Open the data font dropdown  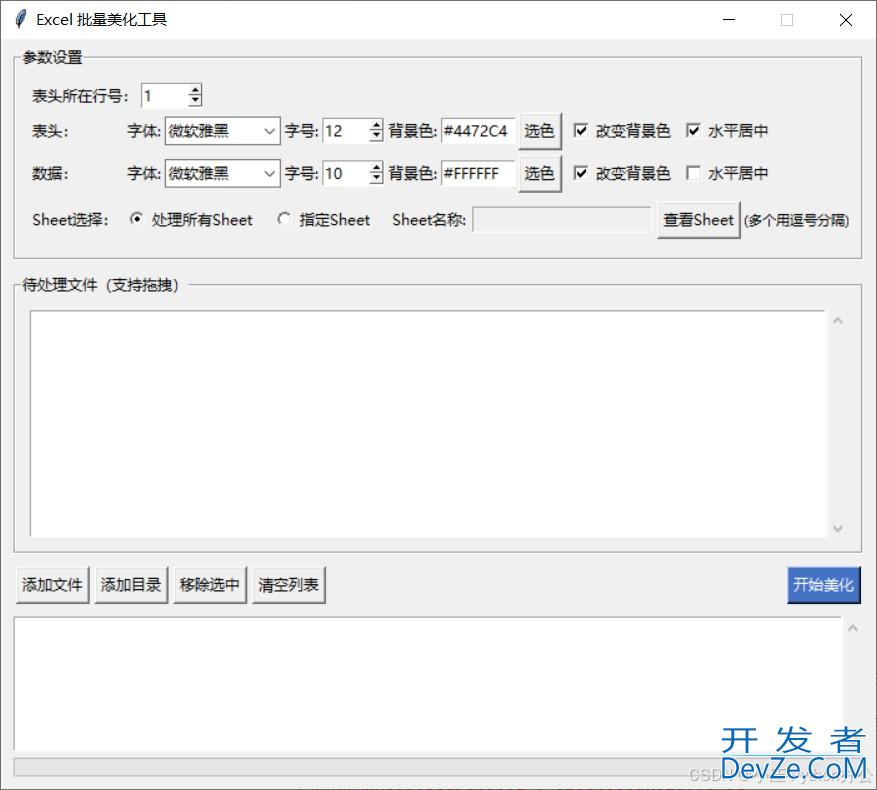tap(269, 173)
